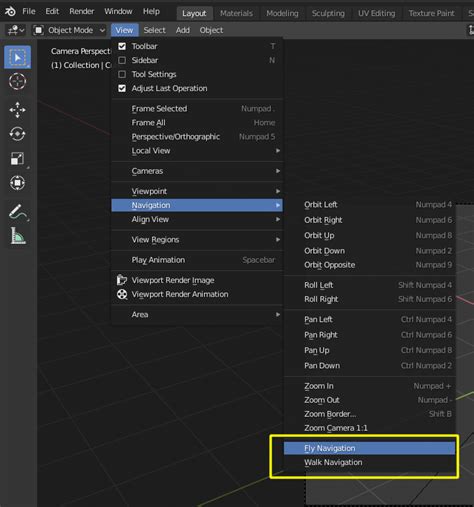Open the editor type selector icon
This screenshot has width=474, height=507.
click(16, 30)
